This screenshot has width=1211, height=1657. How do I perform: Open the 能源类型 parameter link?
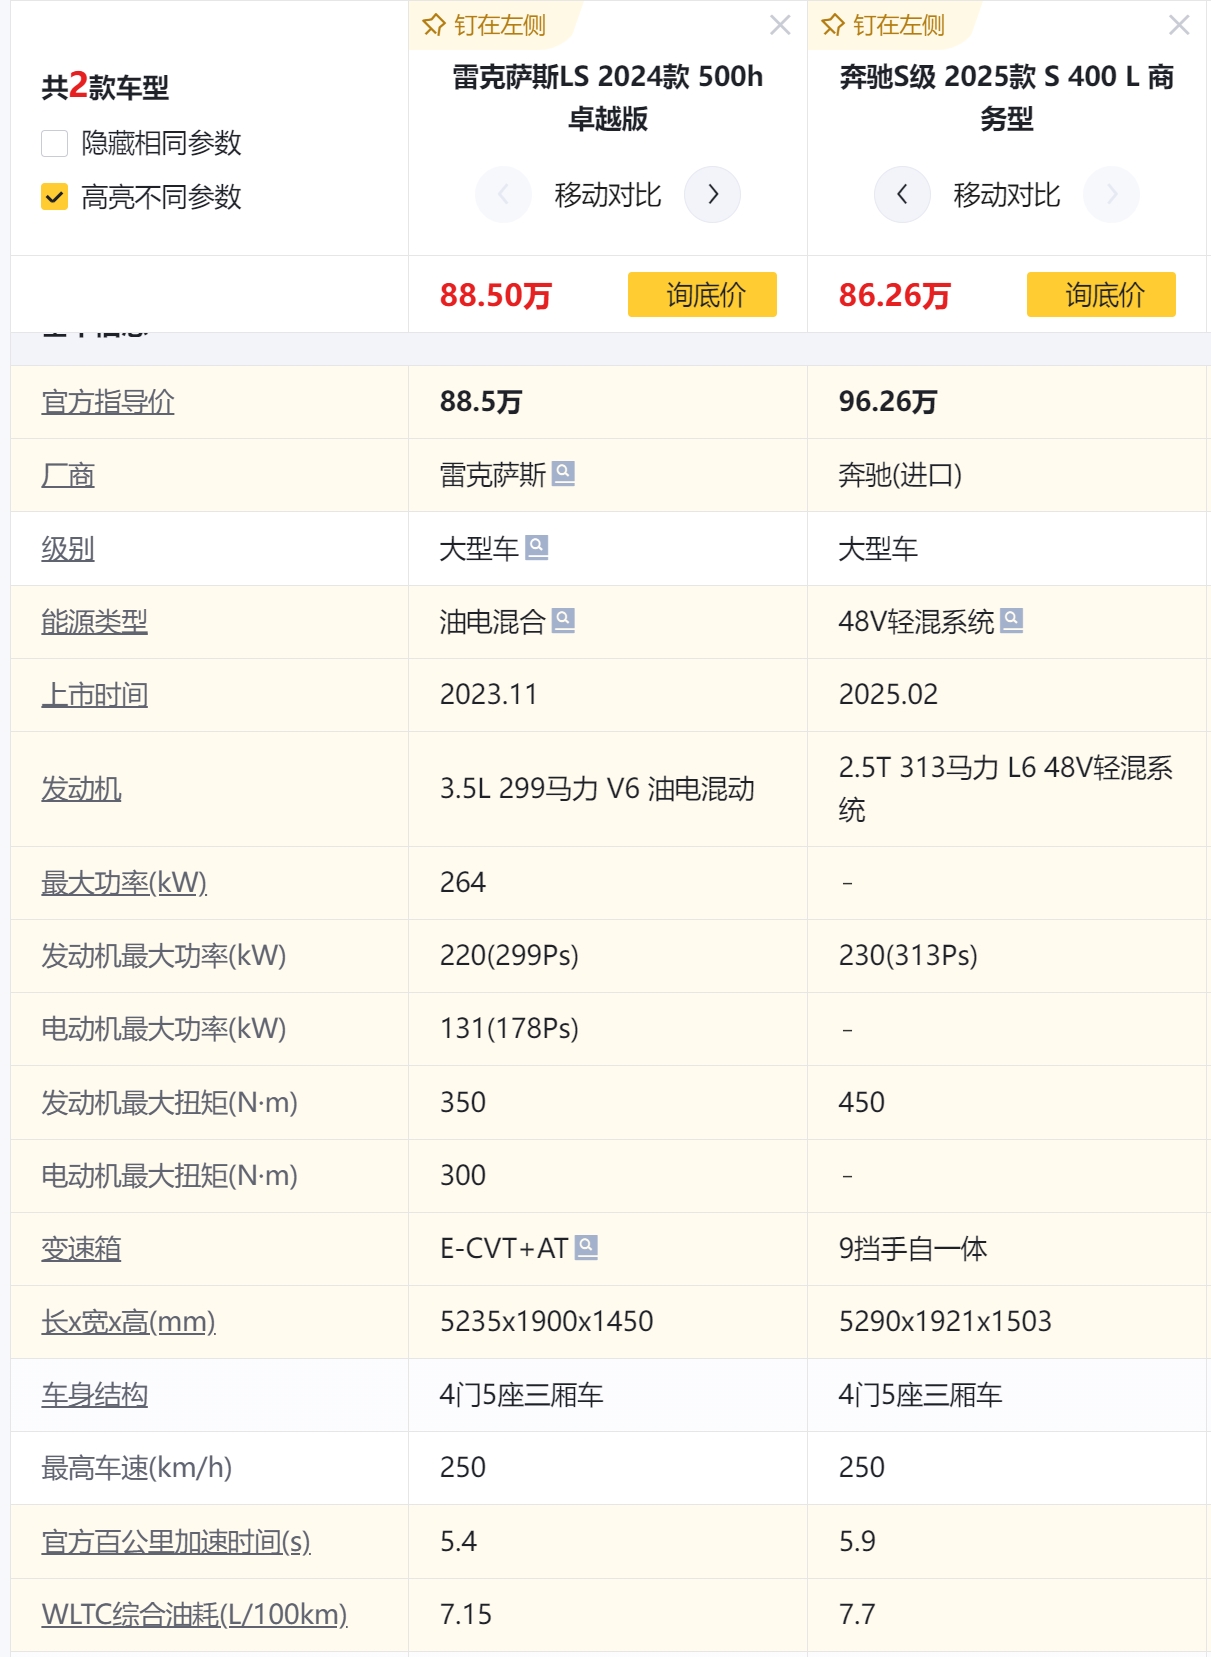pyautogui.click(x=94, y=622)
